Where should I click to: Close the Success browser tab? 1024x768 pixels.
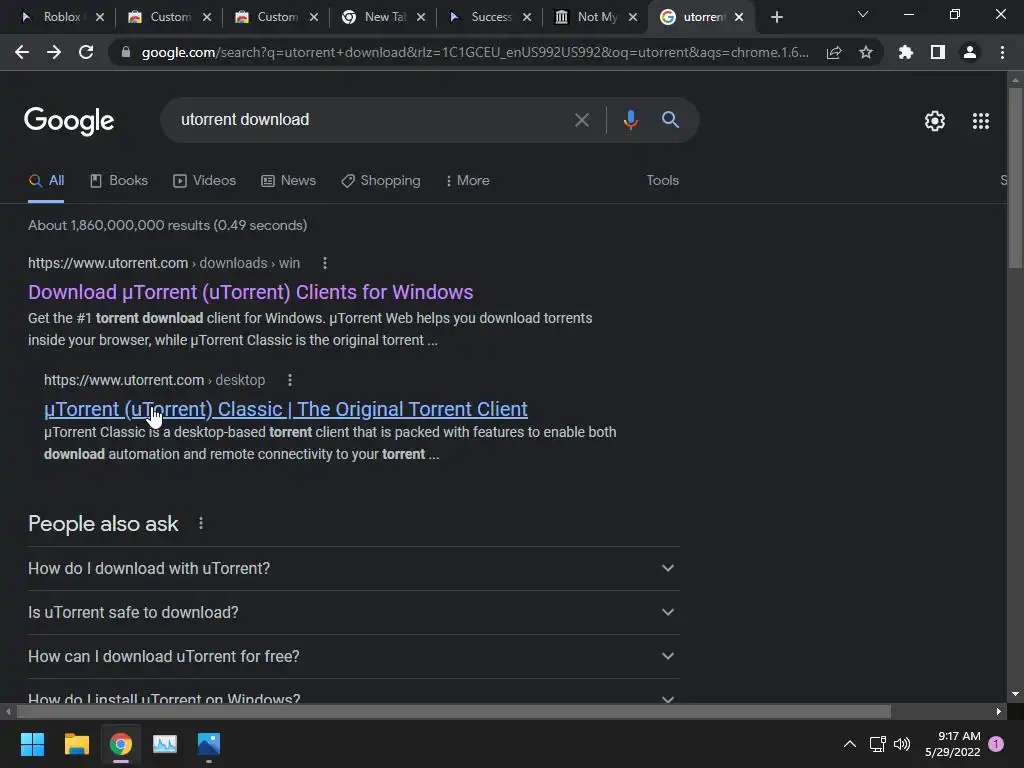pos(526,17)
